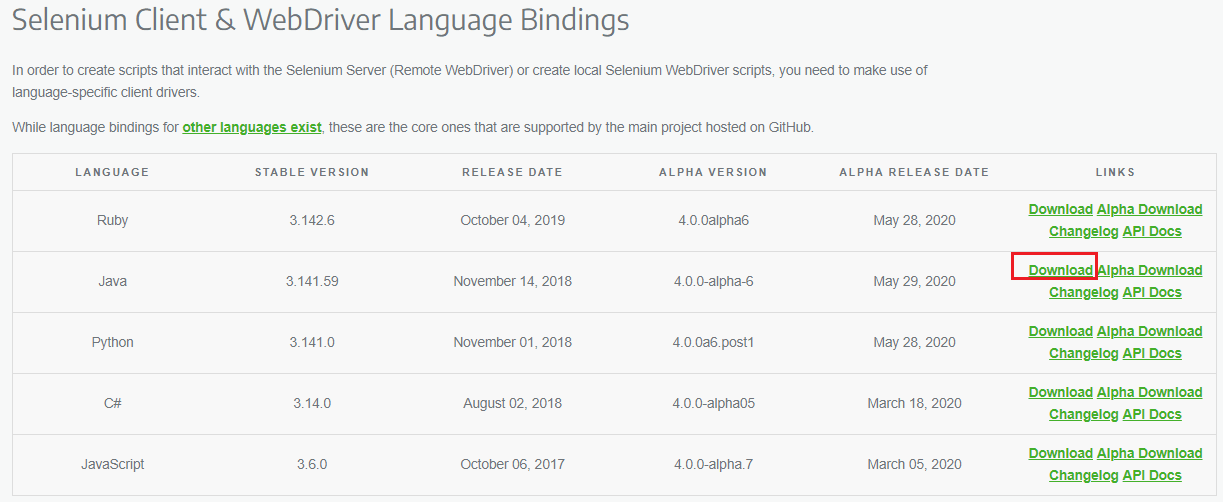
Task: Open Alpha Download for Ruby
Action: tap(1149, 209)
